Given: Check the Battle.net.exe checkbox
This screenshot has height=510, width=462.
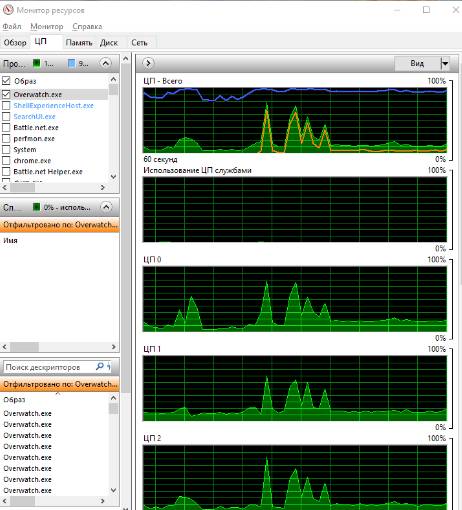Looking at the screenshot, I should [6, 127].
